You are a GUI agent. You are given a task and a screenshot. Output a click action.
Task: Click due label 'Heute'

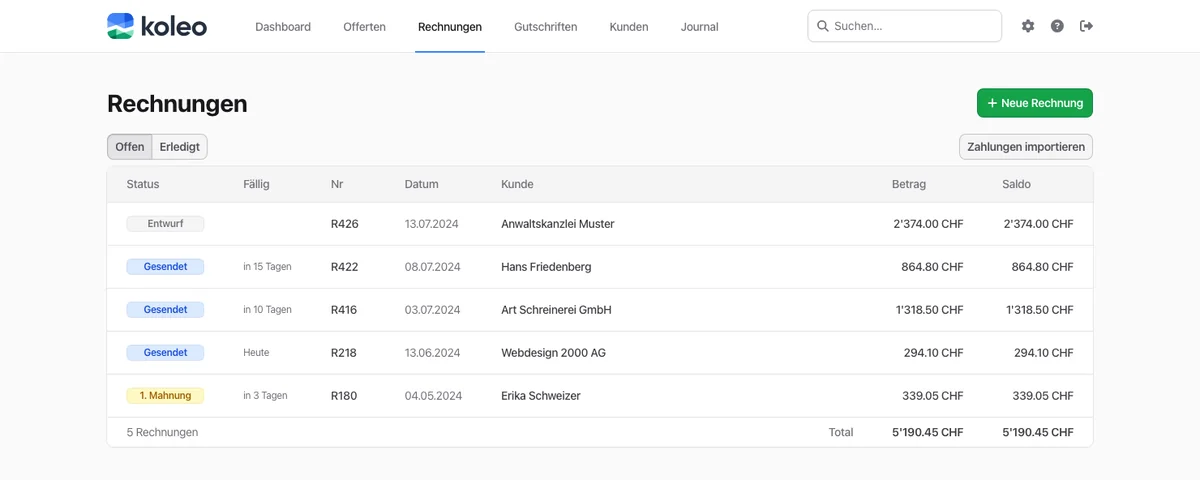(x=256, y=353)
